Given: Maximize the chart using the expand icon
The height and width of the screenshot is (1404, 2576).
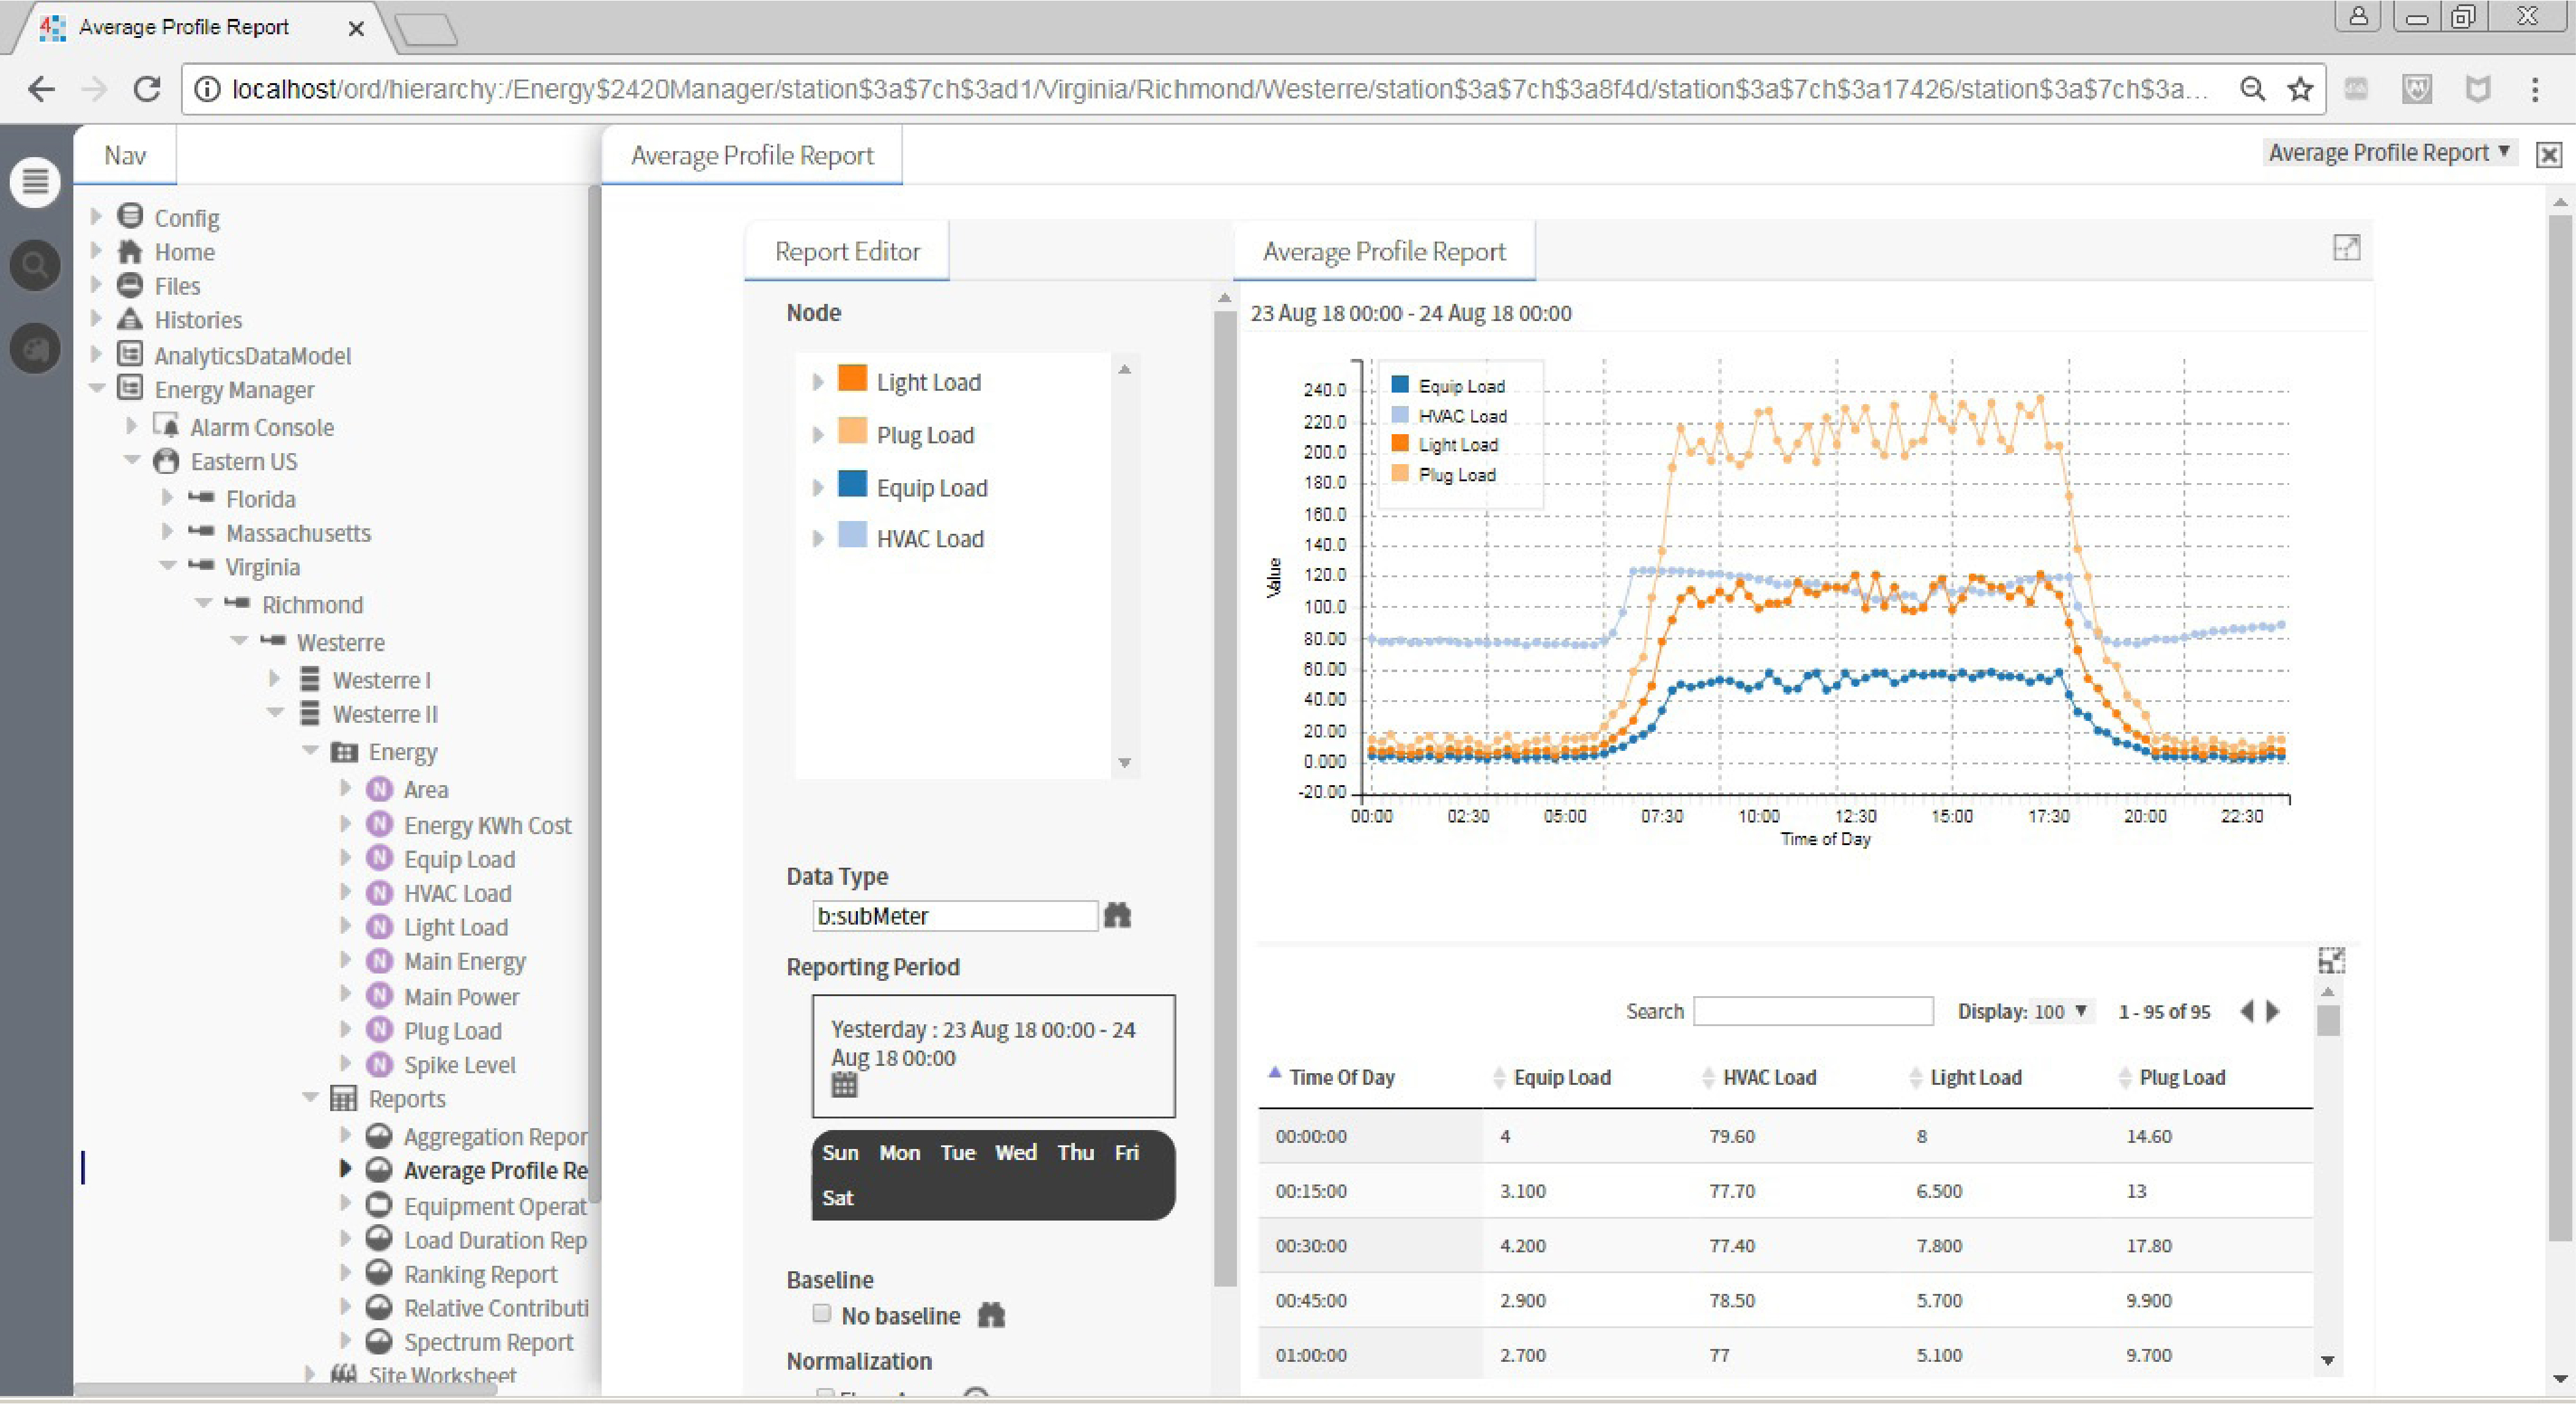Looking at the screenshot, I should (2346, 247).
